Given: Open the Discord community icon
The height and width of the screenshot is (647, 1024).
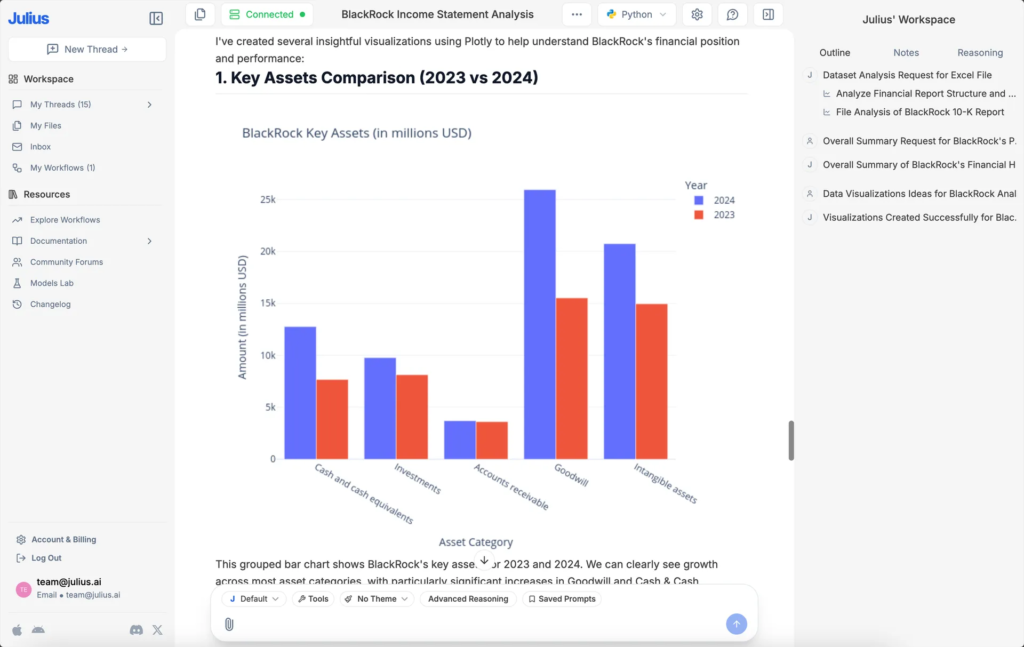Looking at the screenshot, I should click(x=136, y=630).
